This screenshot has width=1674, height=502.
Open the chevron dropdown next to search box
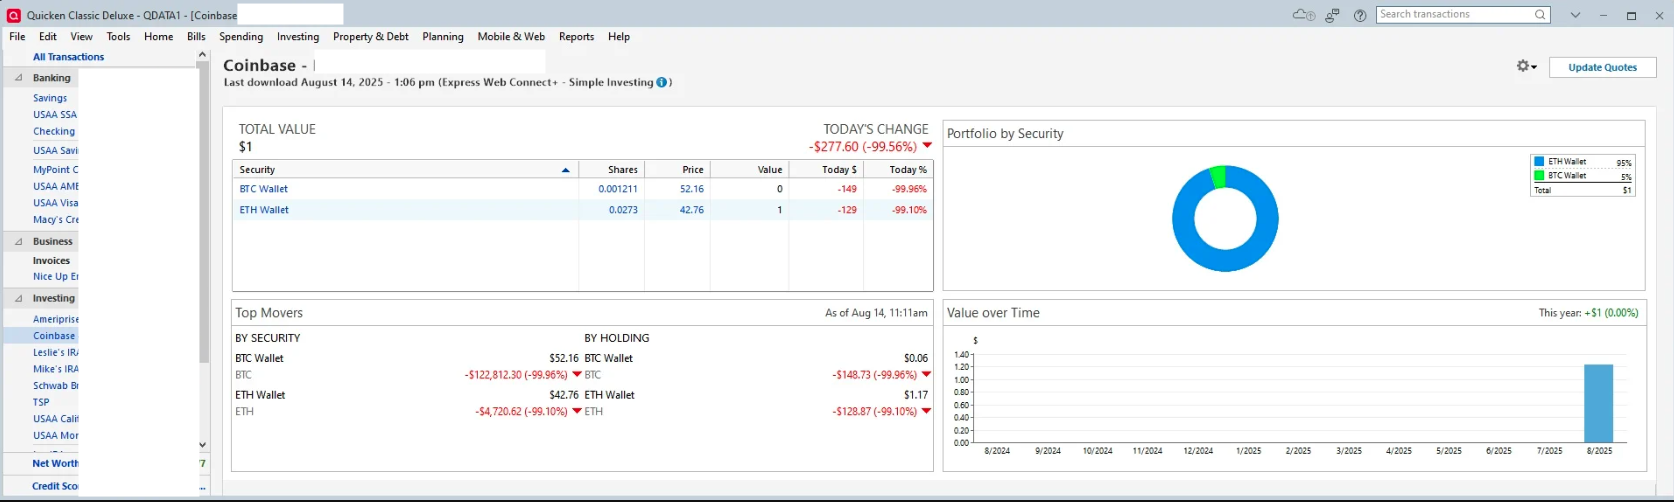pos(1575,15)
